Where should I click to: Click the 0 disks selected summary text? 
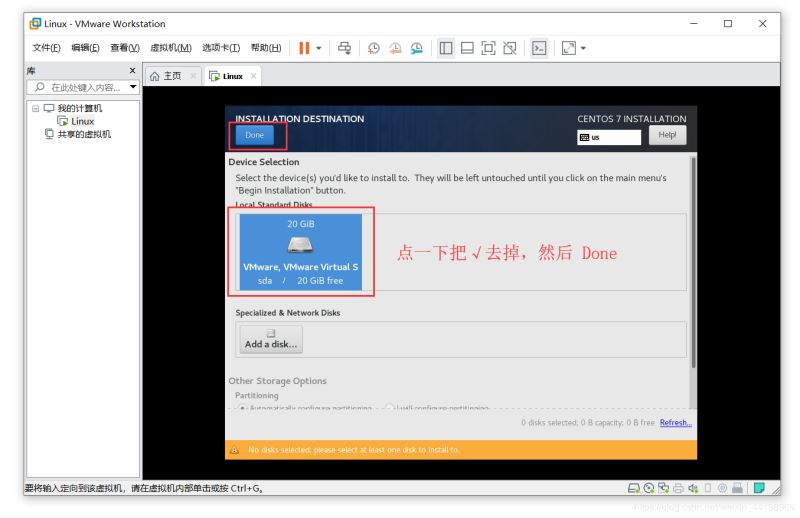[x=587, y=423]
